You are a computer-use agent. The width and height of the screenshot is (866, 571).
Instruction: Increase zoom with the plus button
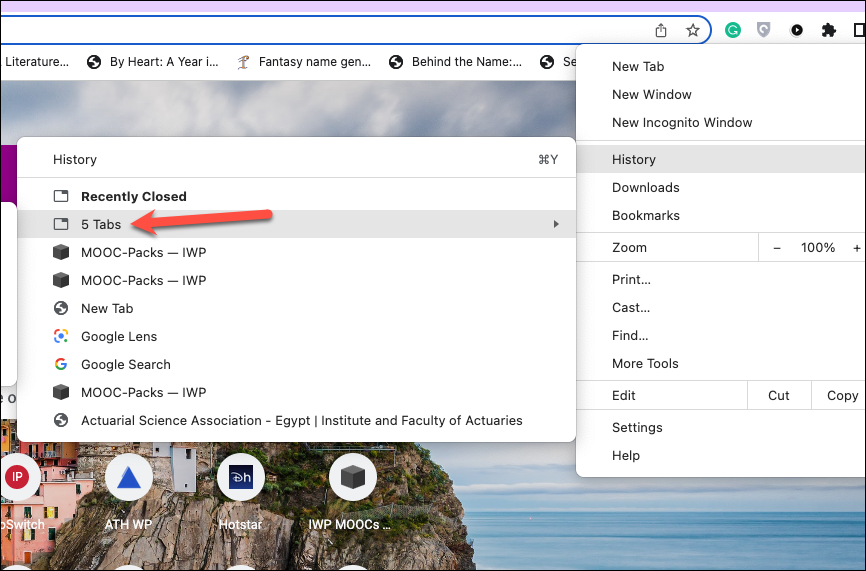pyautogui.click(x=857, y=248)
